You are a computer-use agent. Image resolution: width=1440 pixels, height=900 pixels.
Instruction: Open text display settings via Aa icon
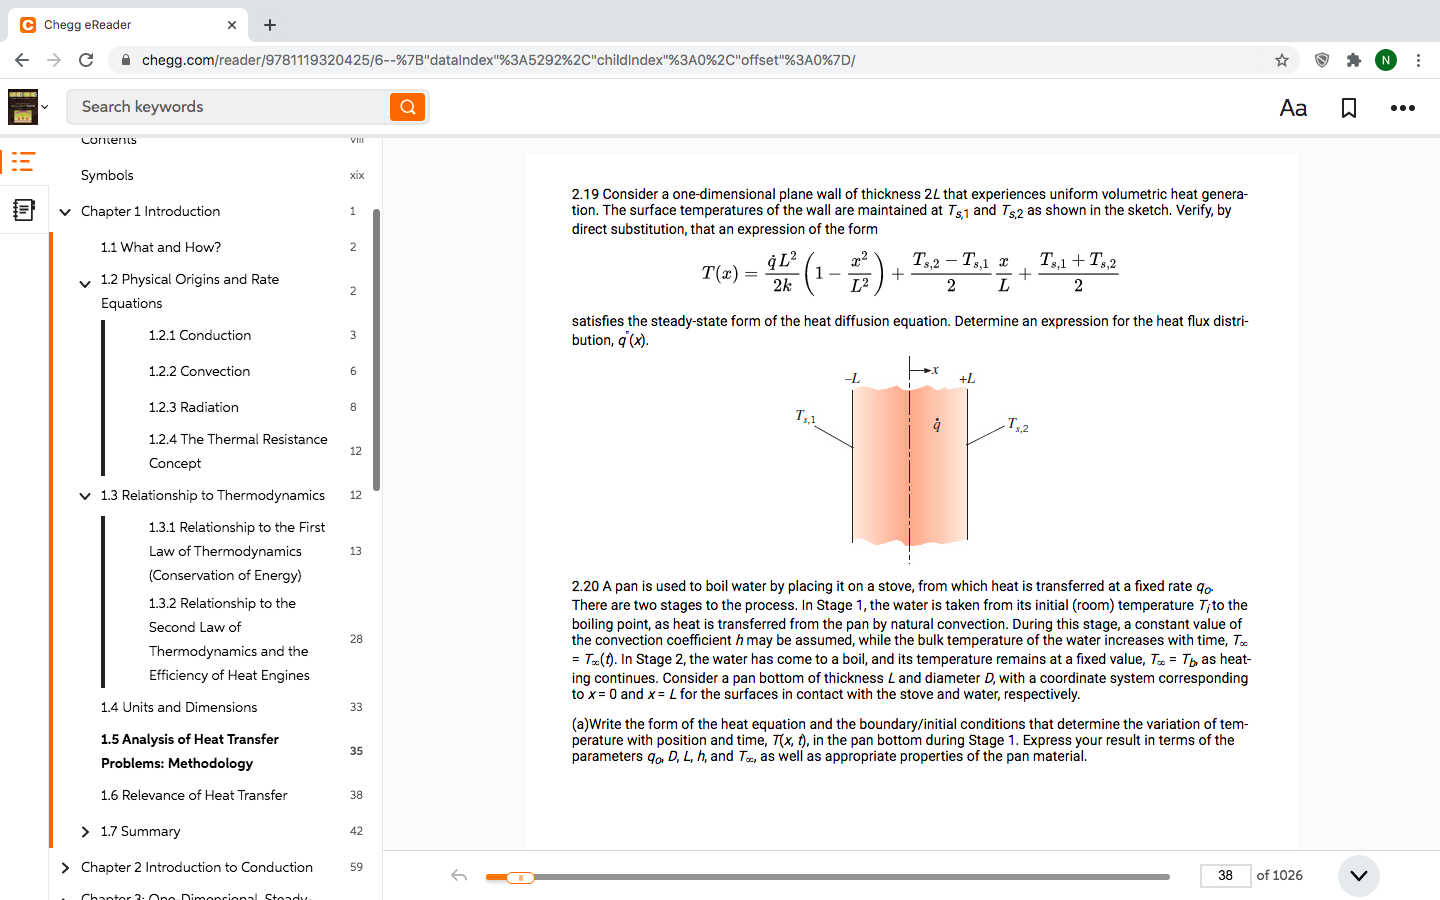[x=1293, y=107]
